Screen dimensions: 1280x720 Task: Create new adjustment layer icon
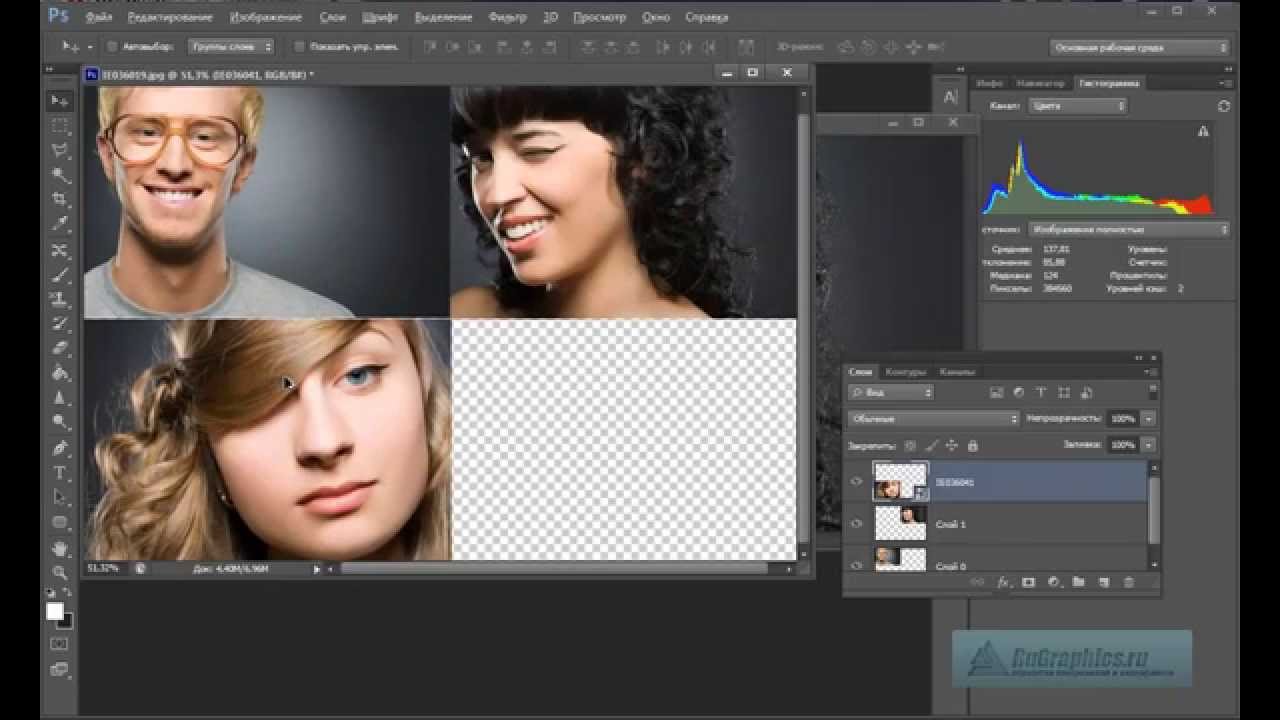(1053, 582)
